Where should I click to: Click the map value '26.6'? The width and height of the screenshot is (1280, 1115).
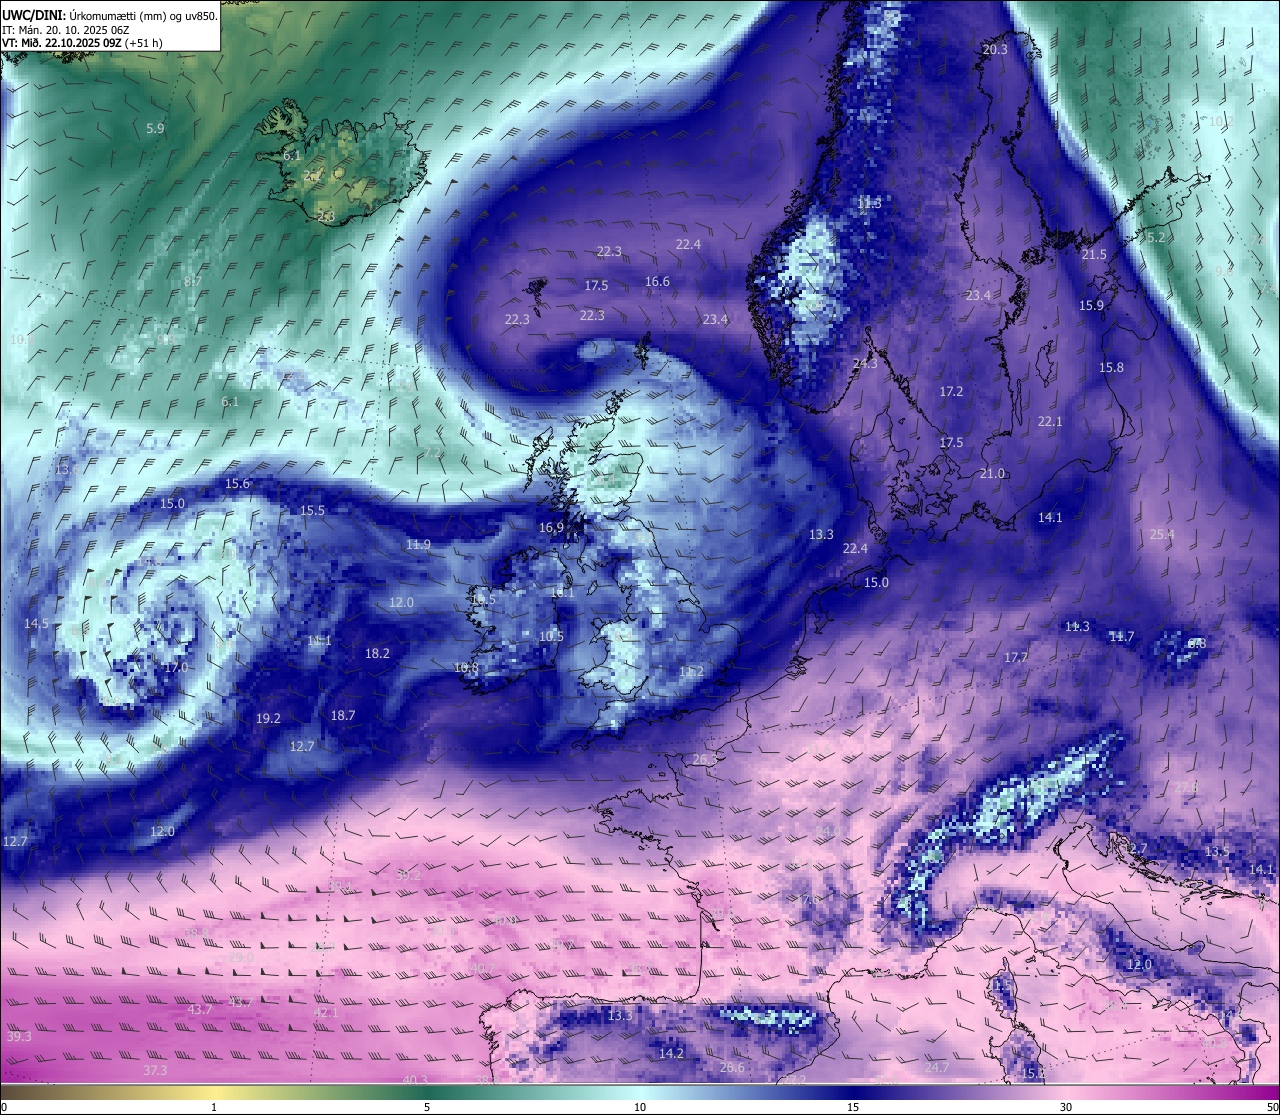pyautogui.click(x=731, y=1067)
